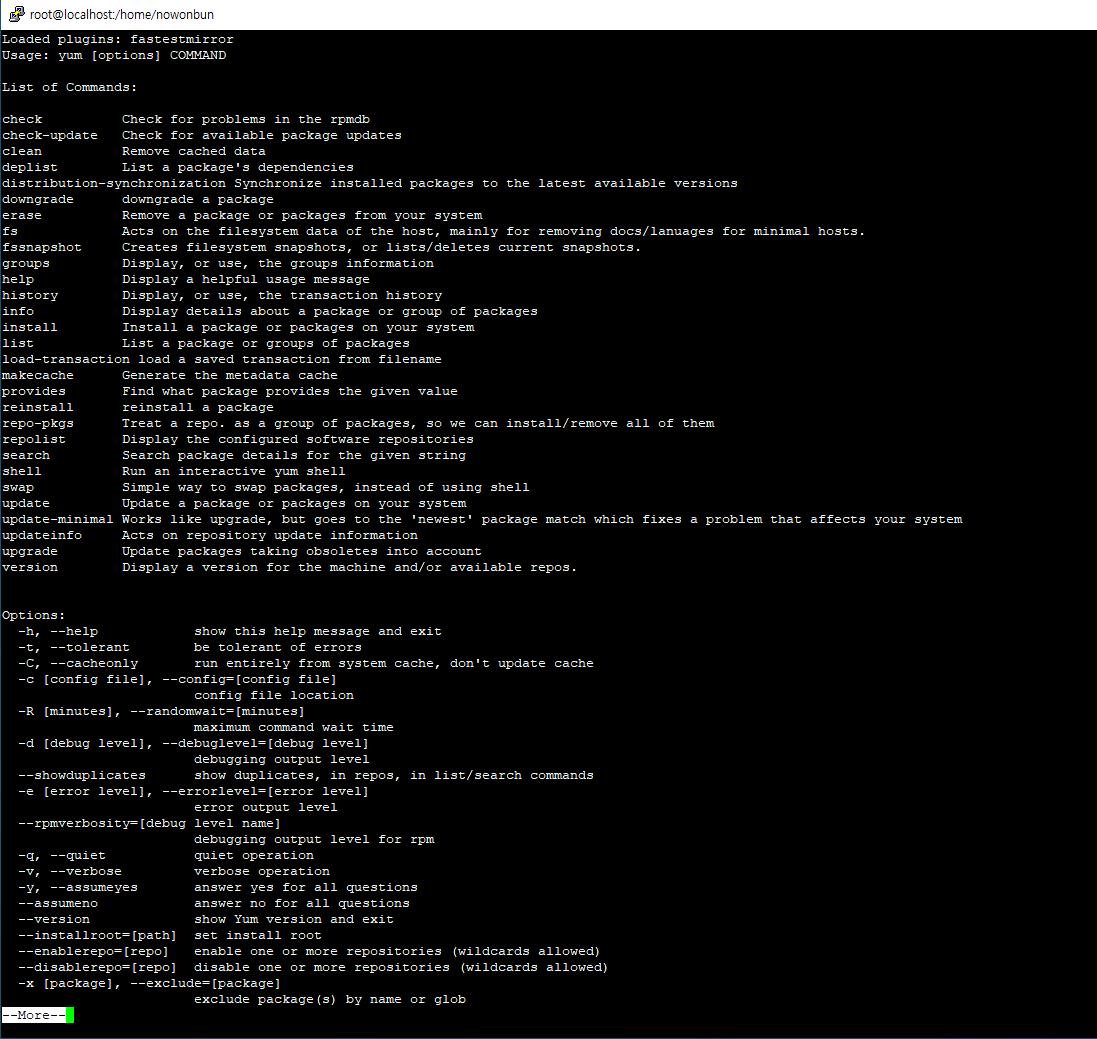Click the 'provides' command name
The image size is (1097, 1039).
coord(34,392)
